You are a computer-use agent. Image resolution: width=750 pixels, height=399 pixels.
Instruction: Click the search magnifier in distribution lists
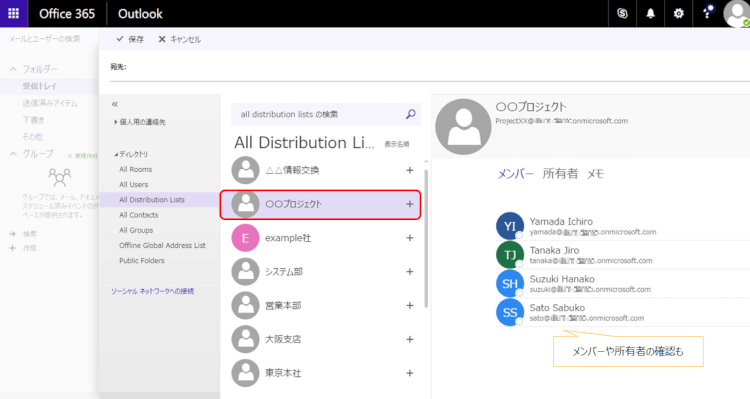(410, 114)
